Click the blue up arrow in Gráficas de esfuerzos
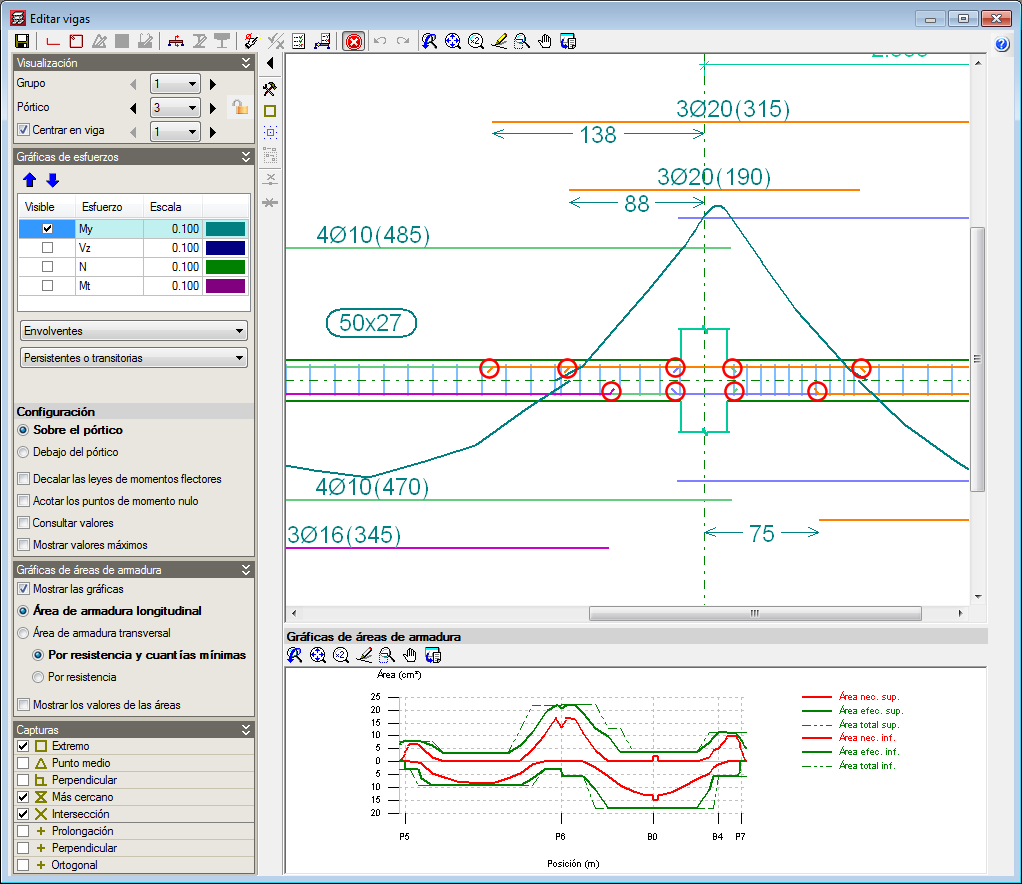 tap(30, 180)
